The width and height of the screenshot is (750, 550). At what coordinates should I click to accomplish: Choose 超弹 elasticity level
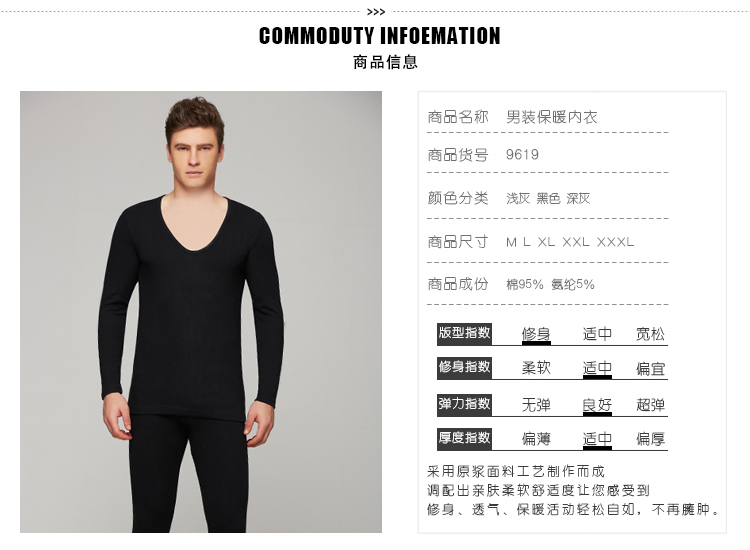coord(650,405)
